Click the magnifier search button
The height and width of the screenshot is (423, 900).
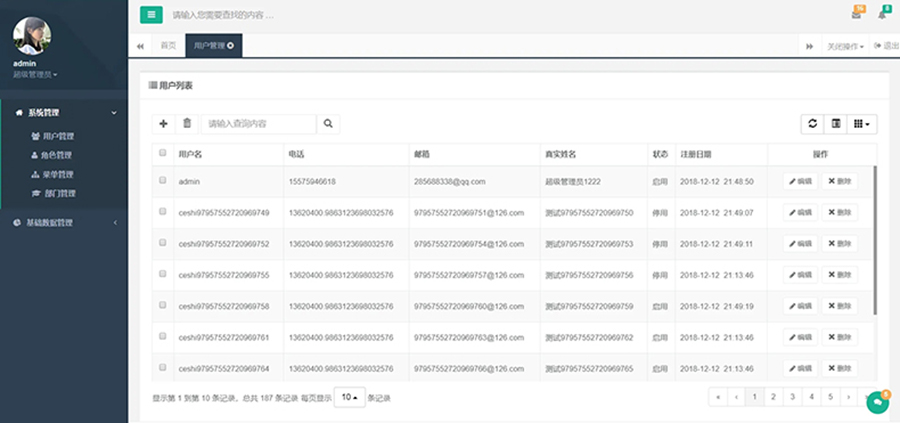coord(328,124)
